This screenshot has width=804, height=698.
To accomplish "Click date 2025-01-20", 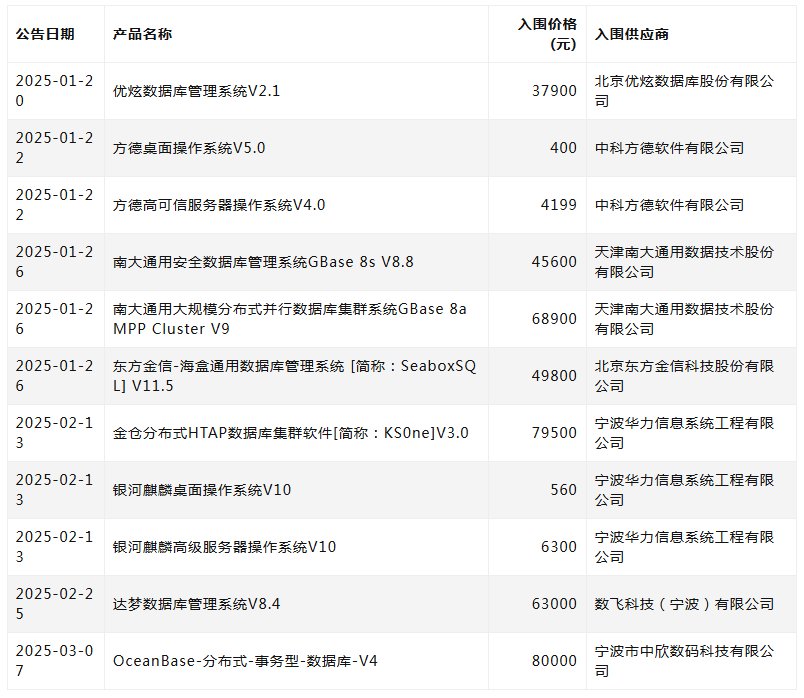I will (54, 91).
